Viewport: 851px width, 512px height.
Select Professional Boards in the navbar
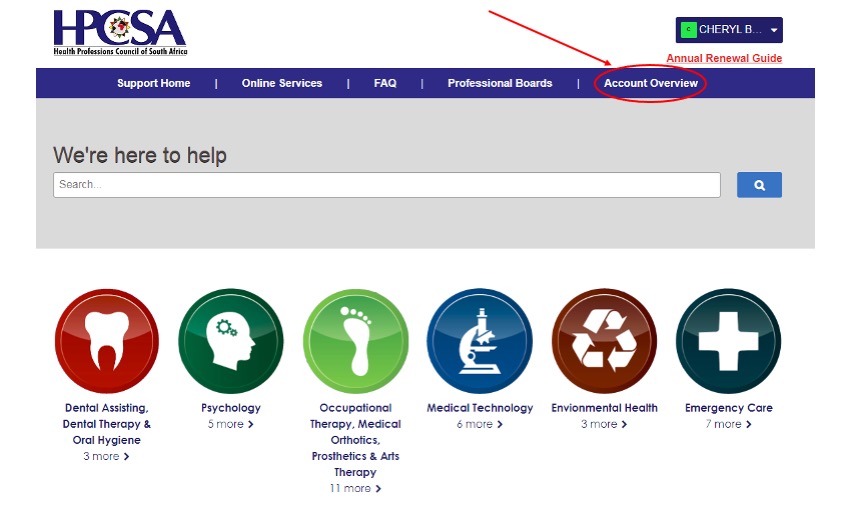499,83
